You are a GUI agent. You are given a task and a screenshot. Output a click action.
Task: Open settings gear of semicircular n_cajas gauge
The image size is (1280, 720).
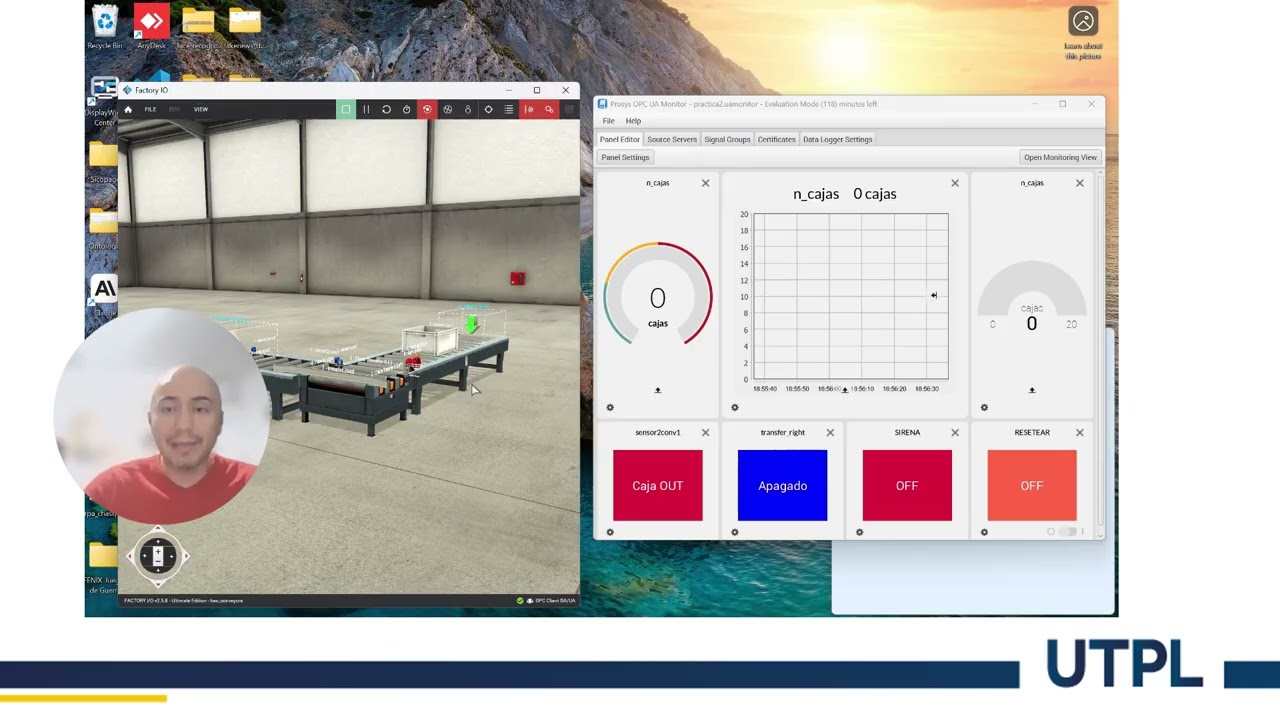984,407
